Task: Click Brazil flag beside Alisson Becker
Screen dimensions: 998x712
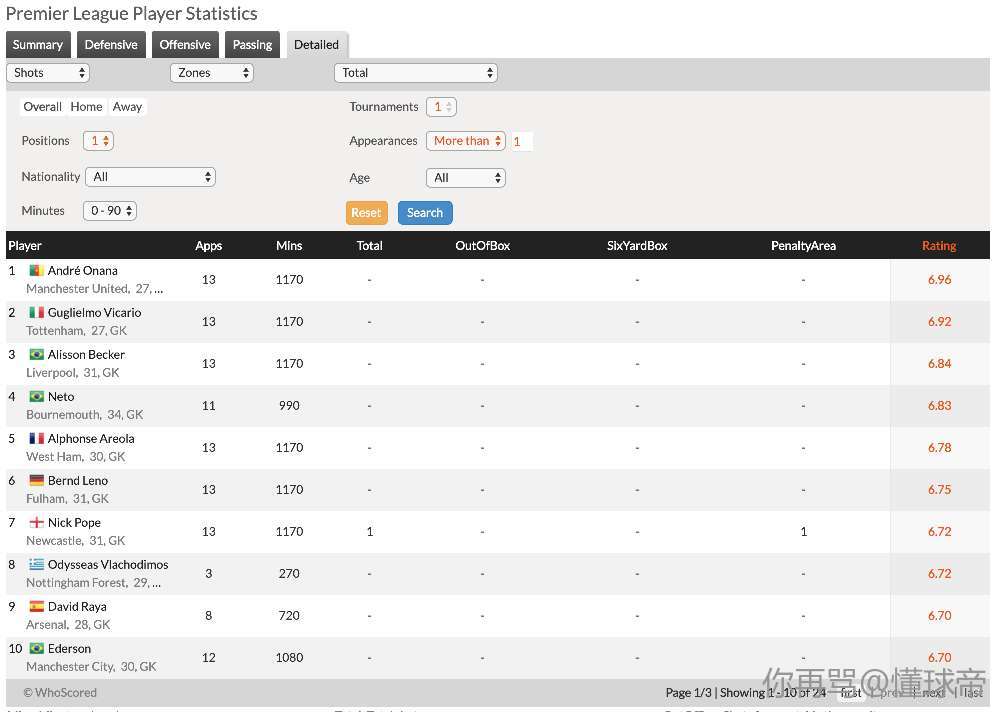Action: point(37,354)
